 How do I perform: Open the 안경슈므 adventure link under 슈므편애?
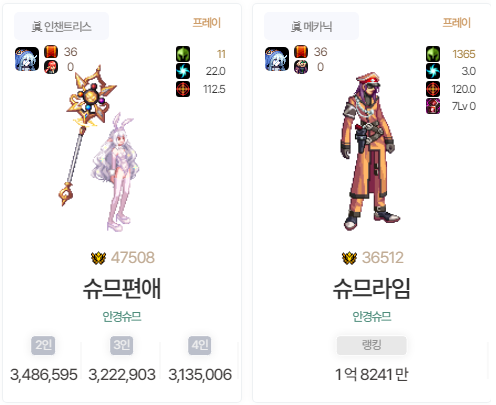click(x=122, y=316)
